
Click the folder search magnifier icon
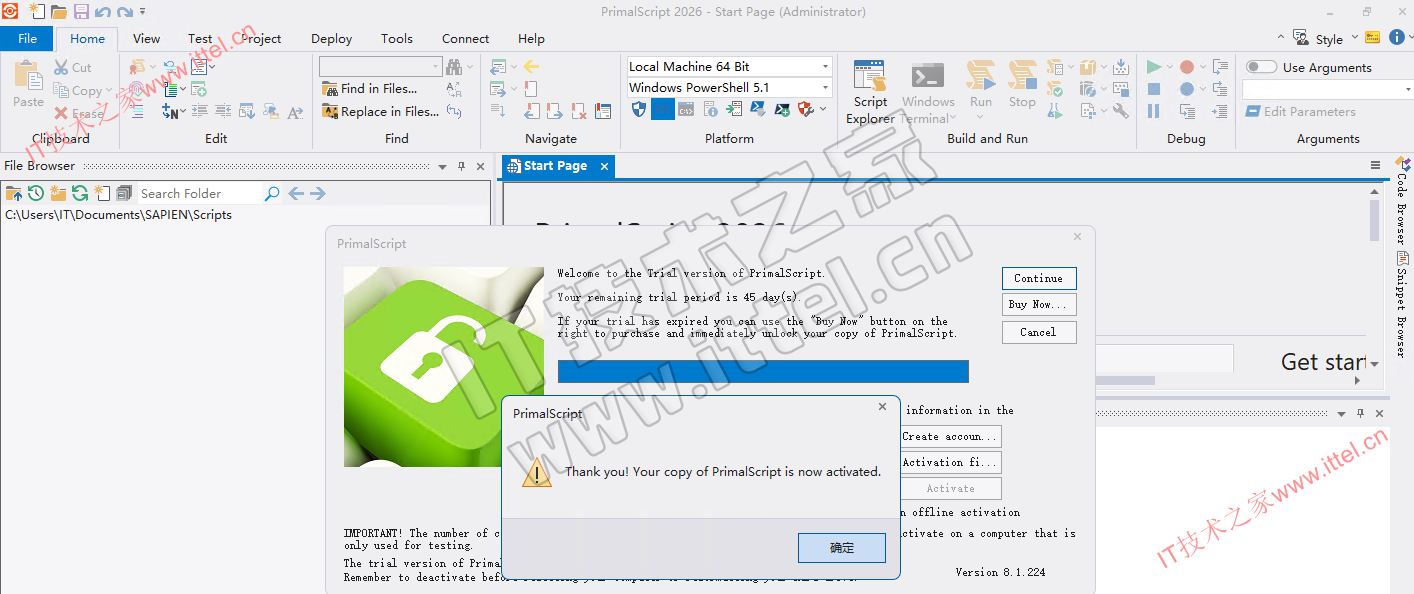(x=272, y=193)
